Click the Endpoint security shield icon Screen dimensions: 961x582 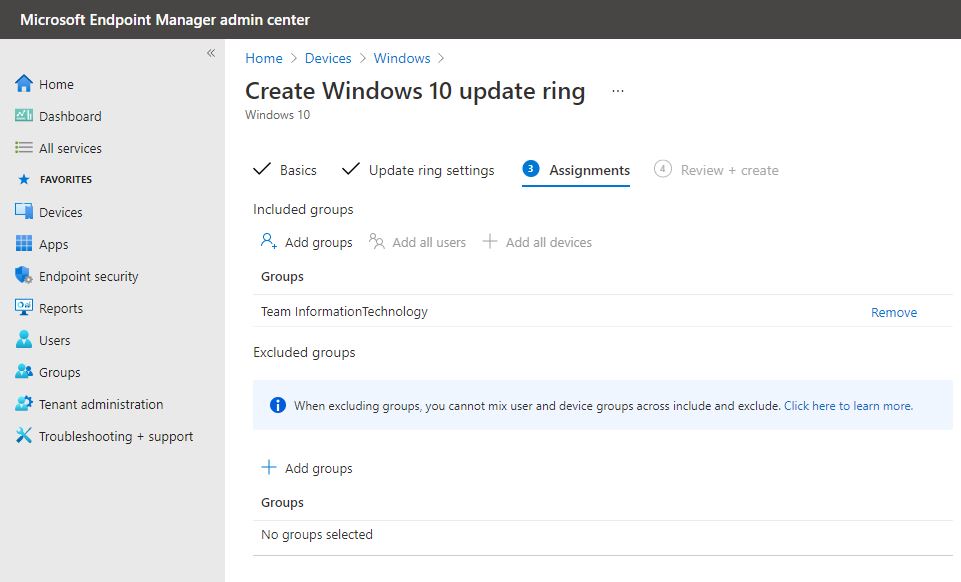tap(24, 275)
